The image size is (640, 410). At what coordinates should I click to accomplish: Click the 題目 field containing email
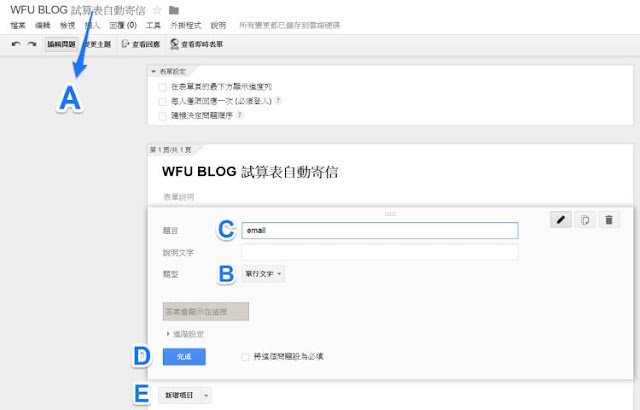pyautogui.click(x=380, y=230)
